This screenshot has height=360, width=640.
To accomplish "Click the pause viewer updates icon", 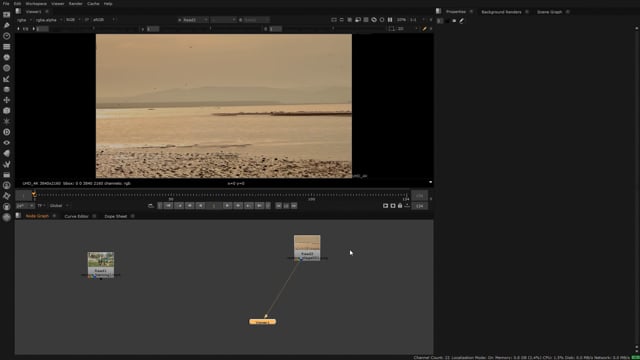I will (390, 20).
